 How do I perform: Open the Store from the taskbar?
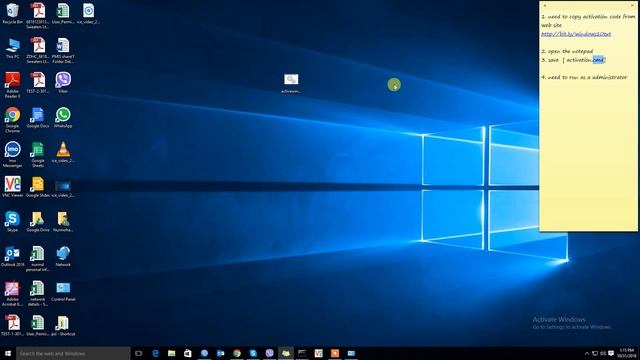[188, 353]
